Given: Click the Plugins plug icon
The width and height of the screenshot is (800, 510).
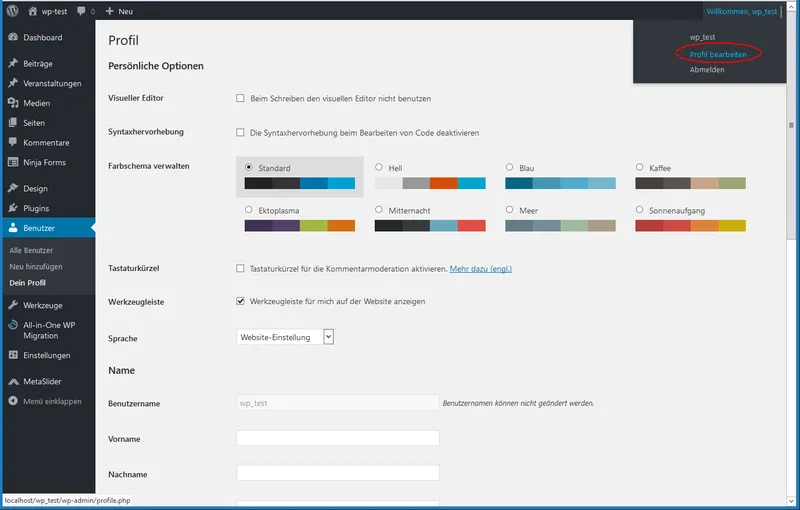Looking at the screenshot, I should click(13, 208).
